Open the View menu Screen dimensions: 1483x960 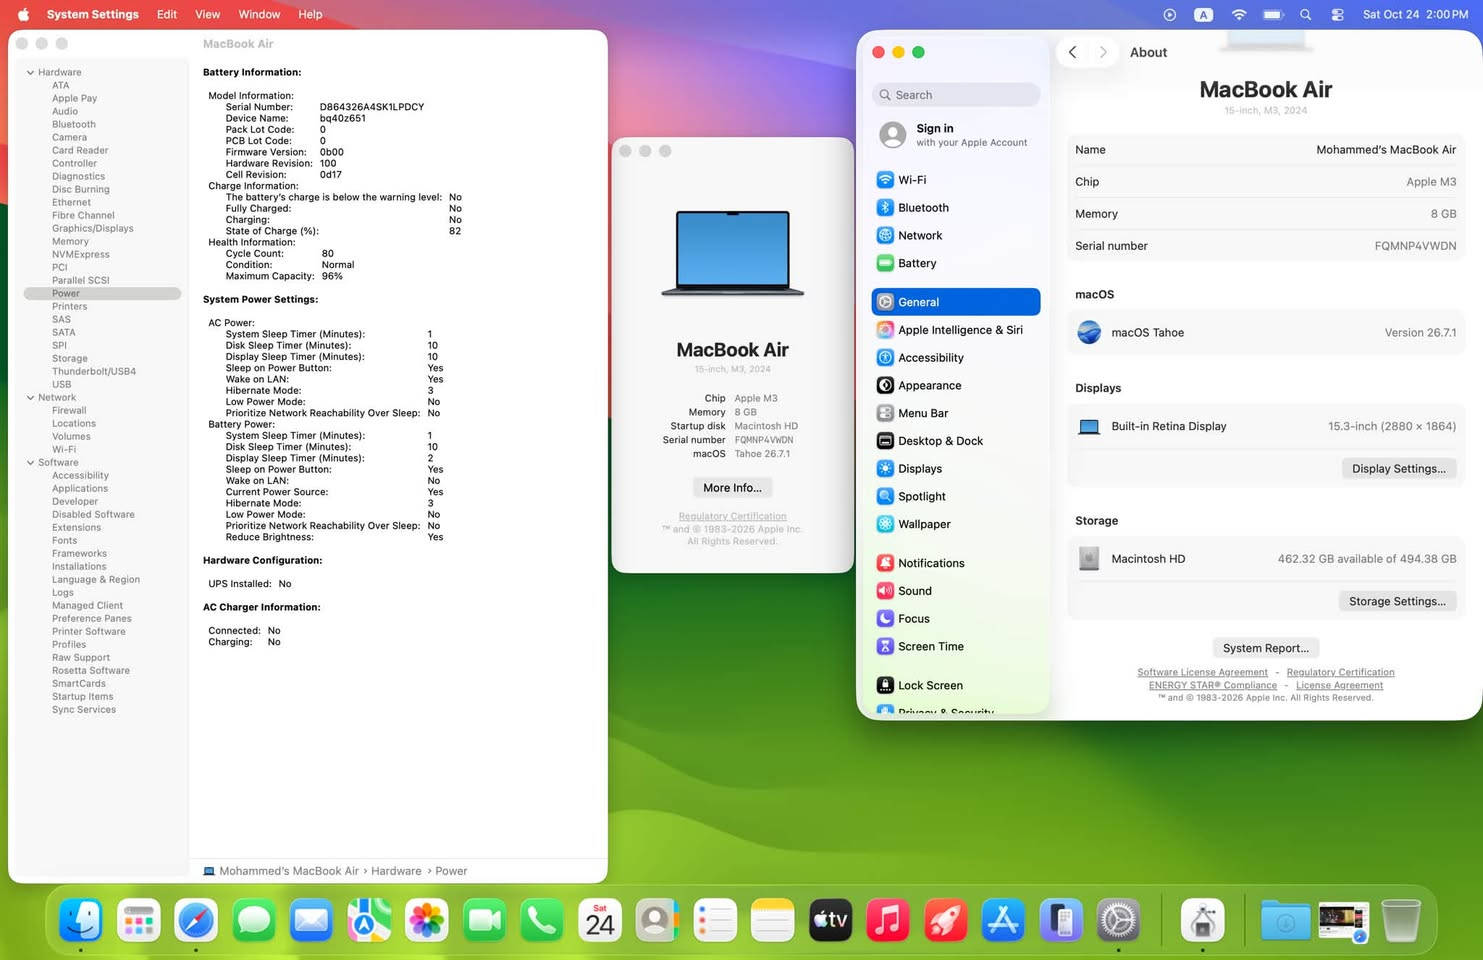pyautogui.click(x=207, y=14)
